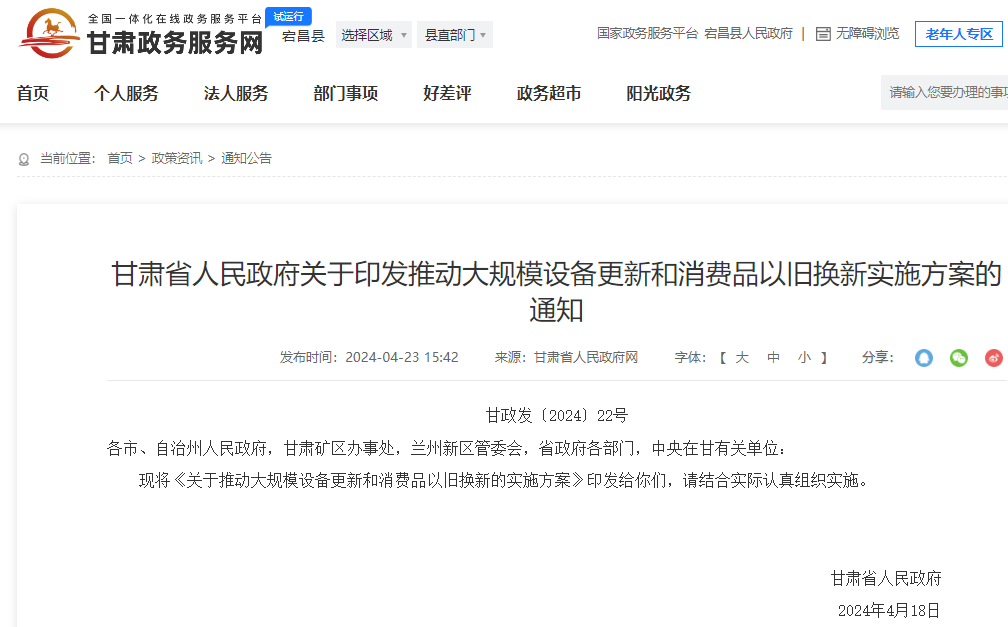Click the accessibility browsing icon
Screen dimensions: 1008x627
click(x=823, y=34)
